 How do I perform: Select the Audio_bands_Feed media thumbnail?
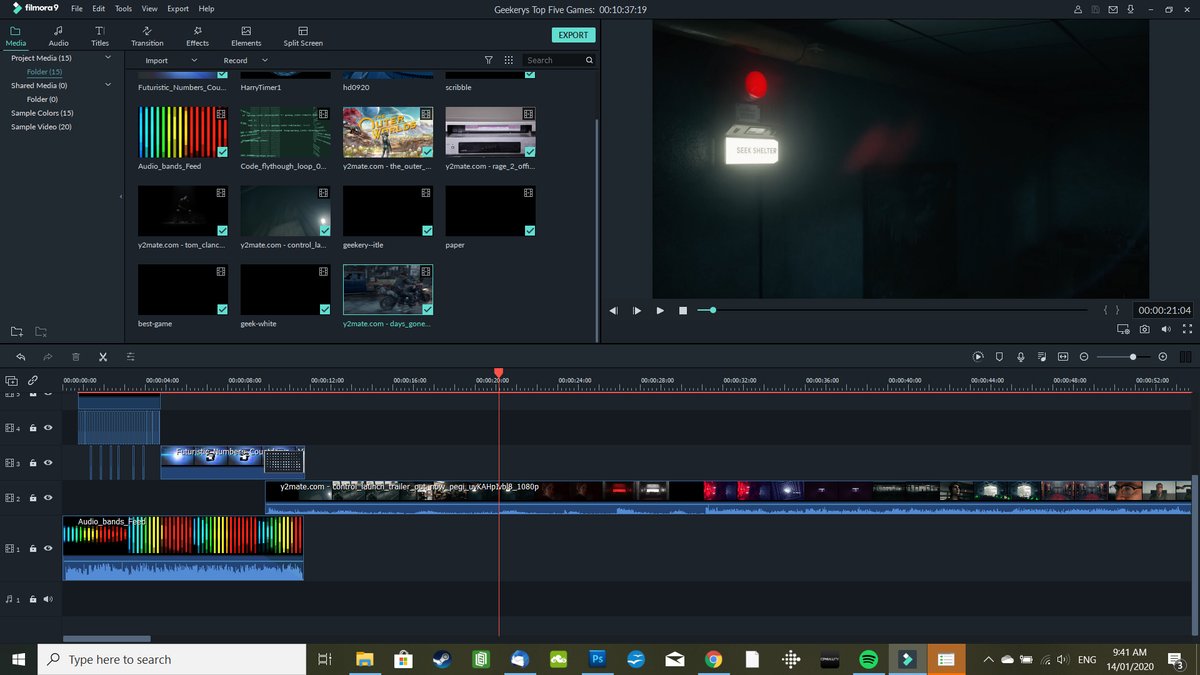click(183, 132)
